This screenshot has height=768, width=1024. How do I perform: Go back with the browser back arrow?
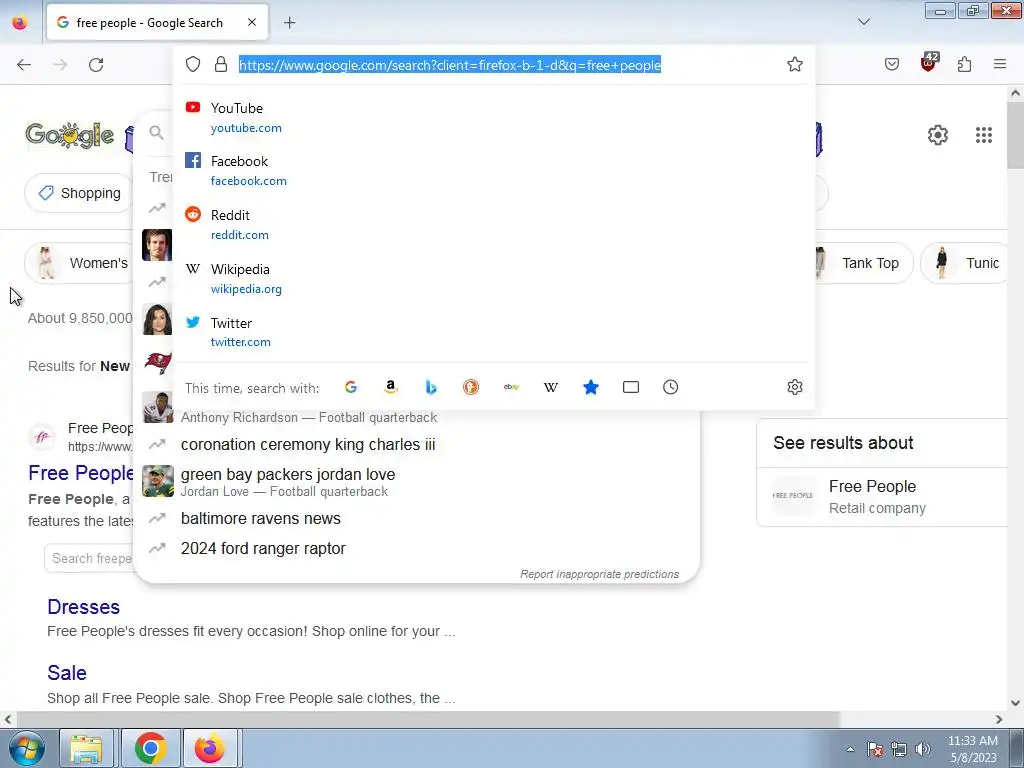click(24, 64)
